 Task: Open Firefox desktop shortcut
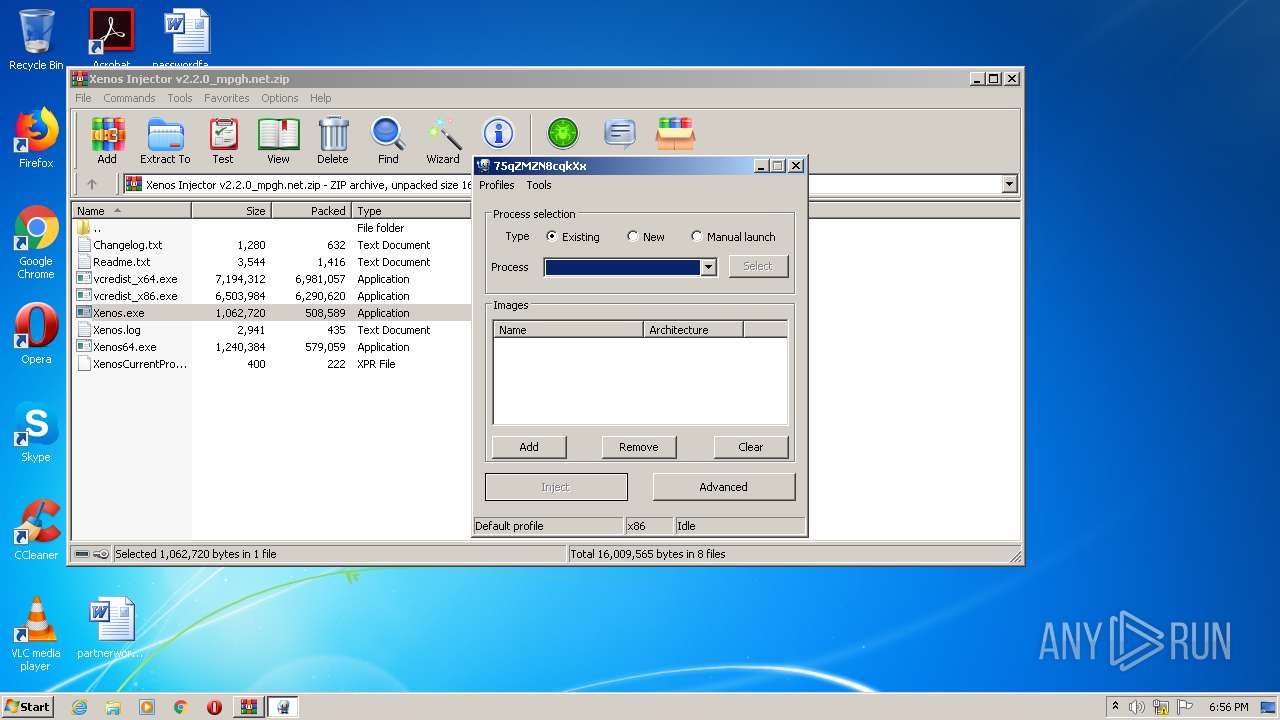36,138
